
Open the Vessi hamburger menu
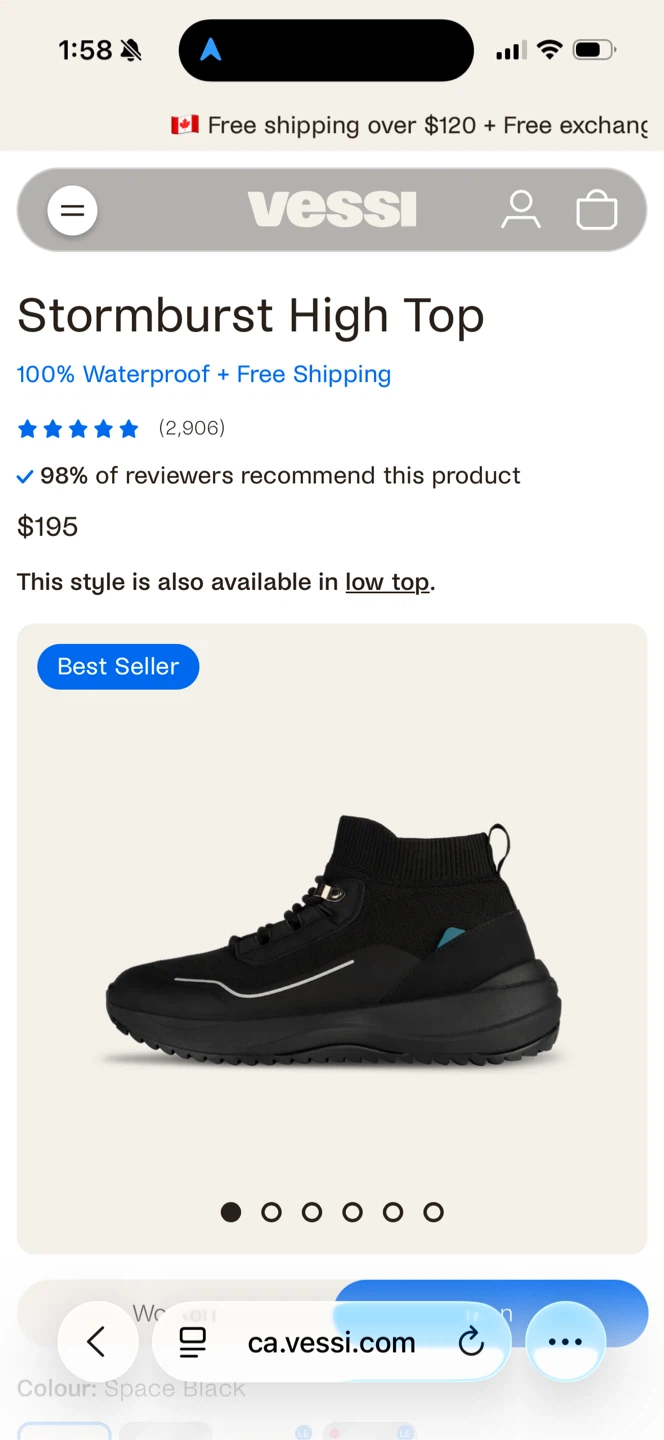point(72,211)
